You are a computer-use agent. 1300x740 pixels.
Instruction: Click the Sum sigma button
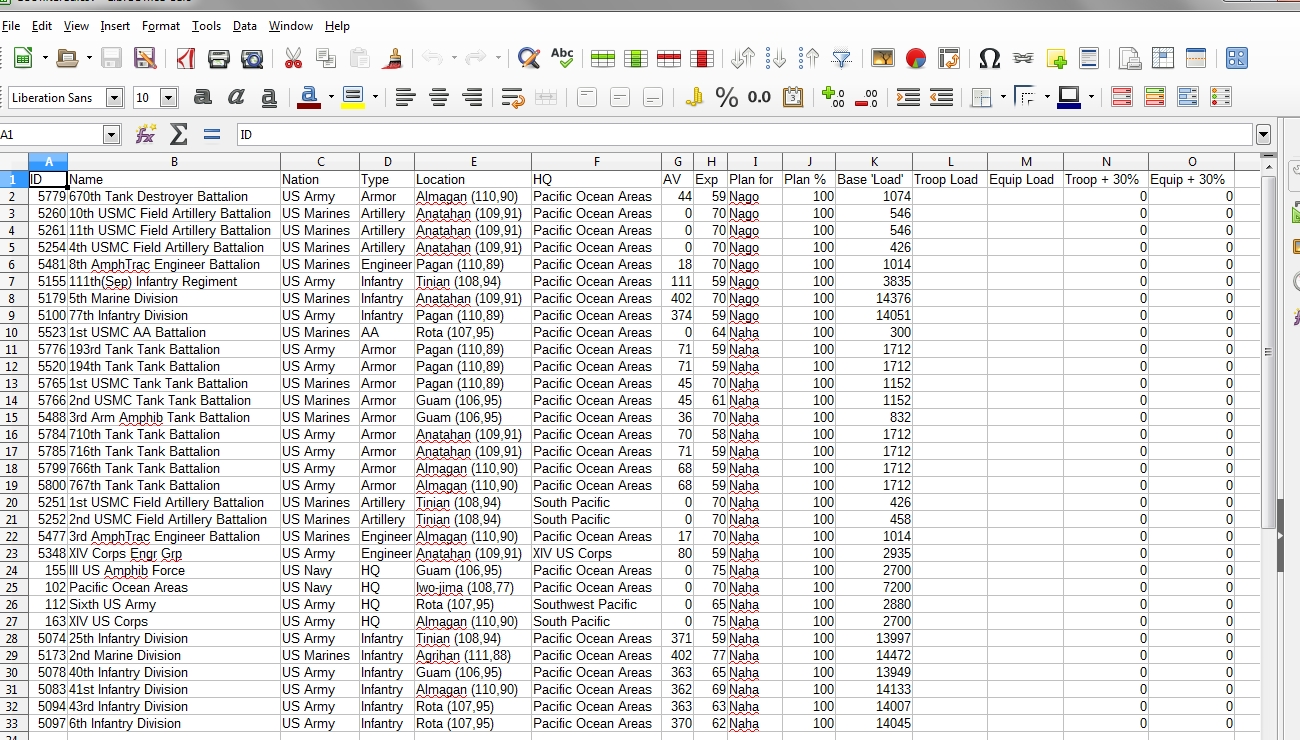180,133
